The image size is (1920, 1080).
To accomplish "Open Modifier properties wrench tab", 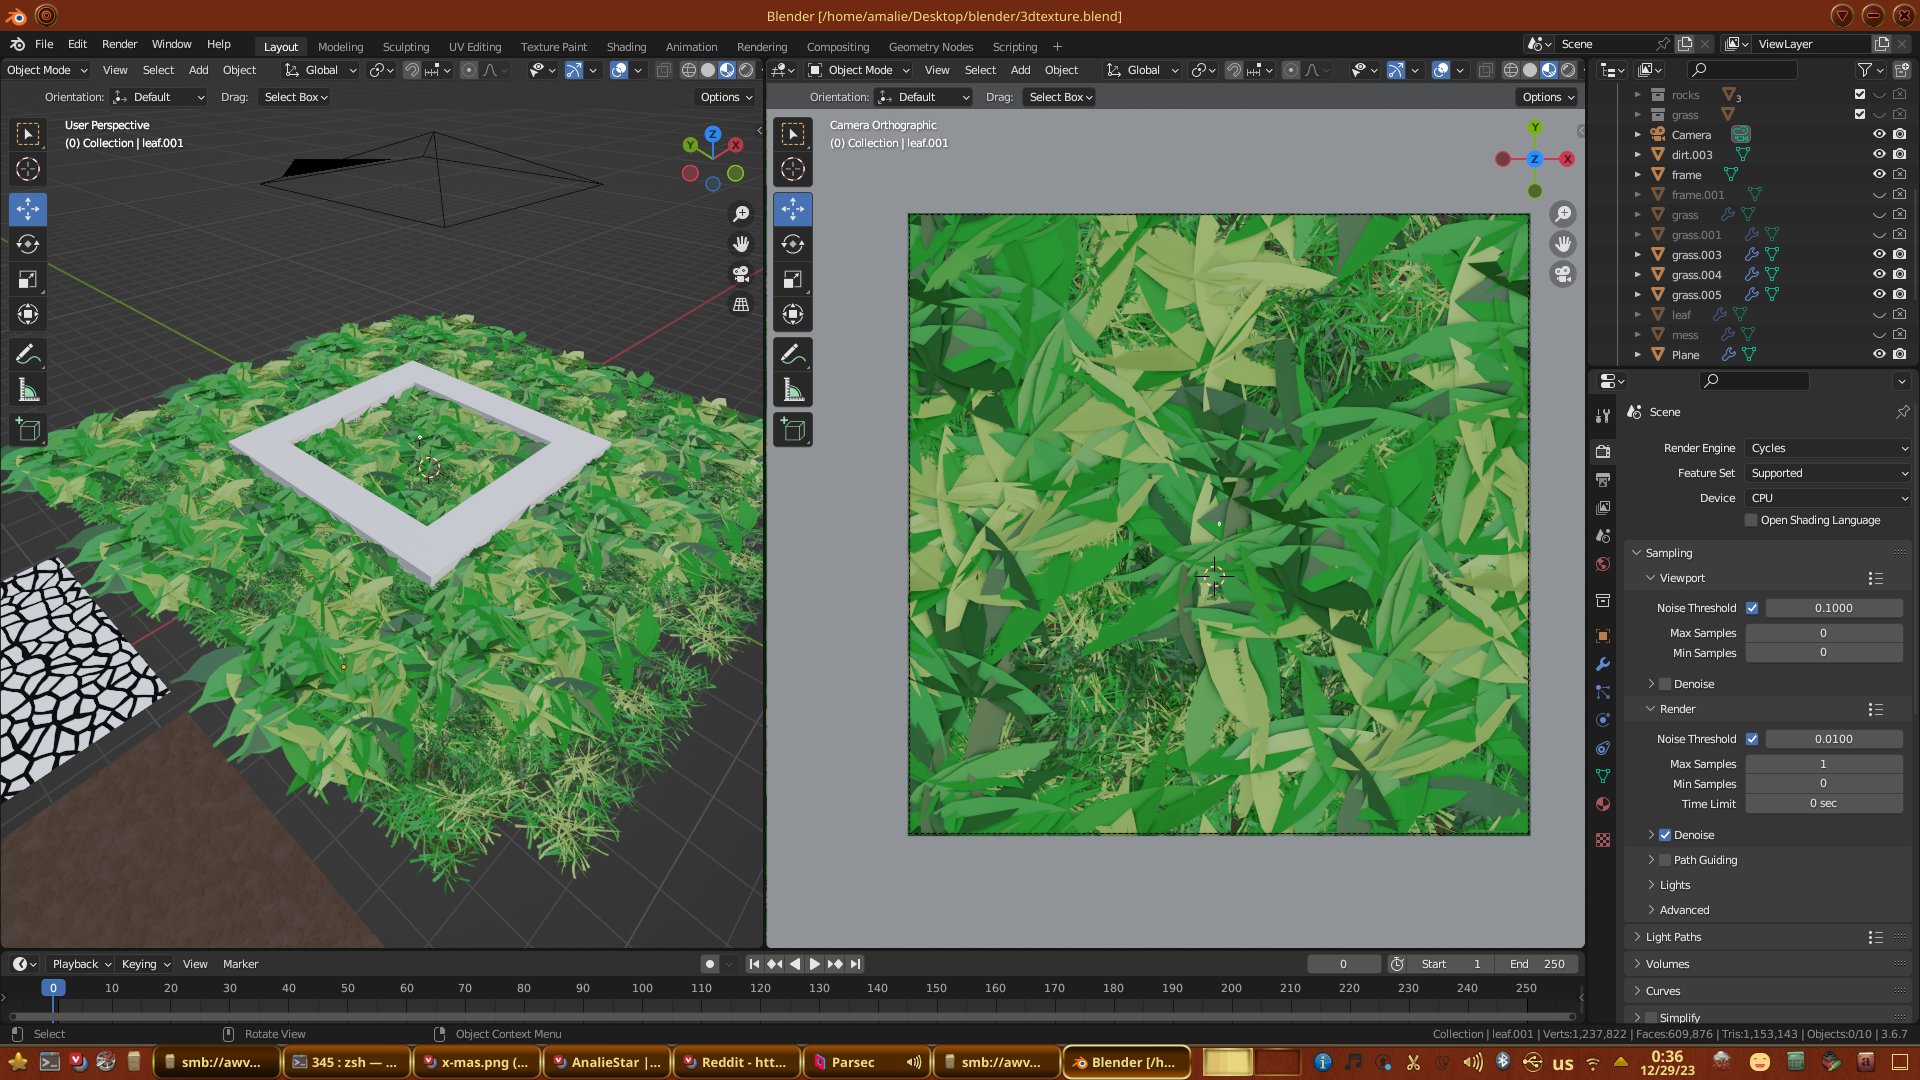I will (x=1603, y=664).
